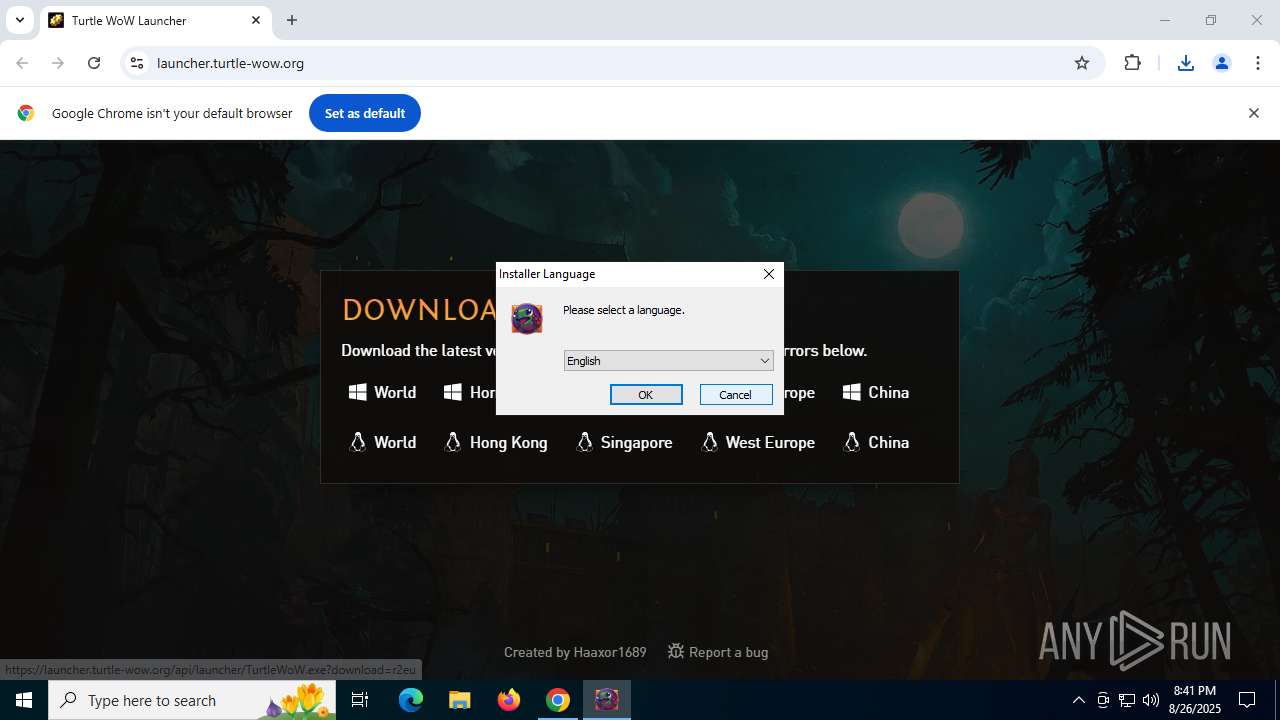Open File Explorer from taskbar
Viewport: 1280px width, 720px height.
459,700
